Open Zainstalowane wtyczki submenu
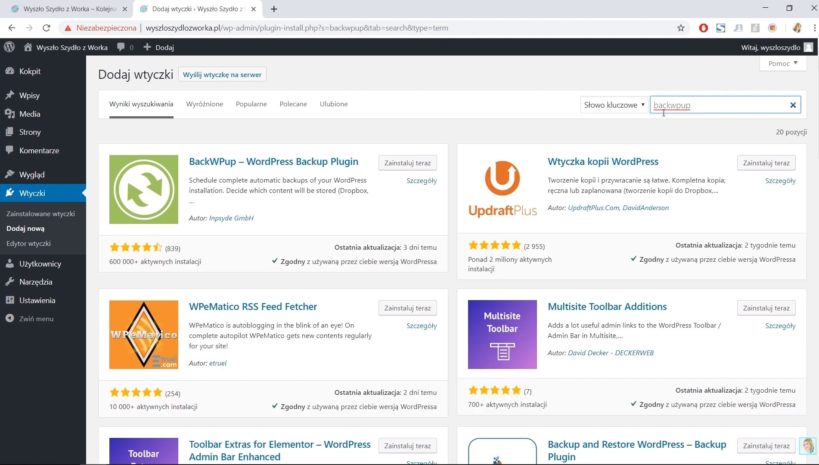Viewport: 819px width, 465px height. pos(41,213)
